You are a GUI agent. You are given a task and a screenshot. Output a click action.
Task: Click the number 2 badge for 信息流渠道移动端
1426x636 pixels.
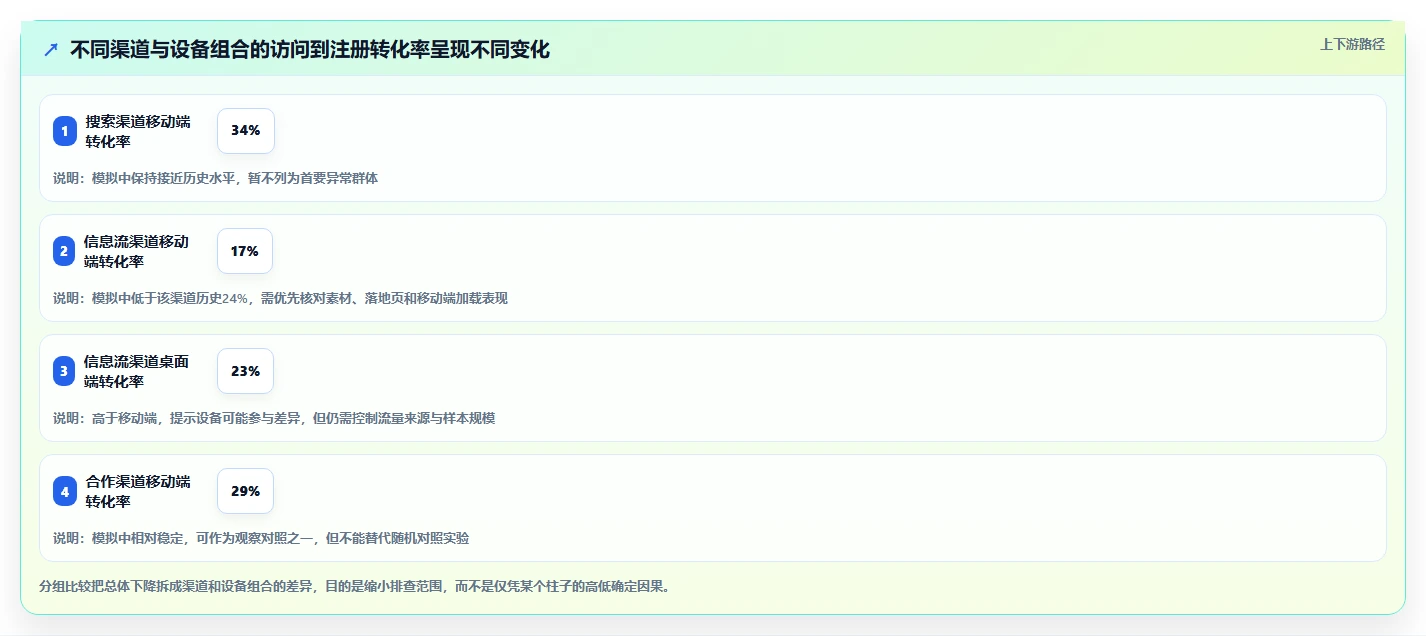click(65, 251)
